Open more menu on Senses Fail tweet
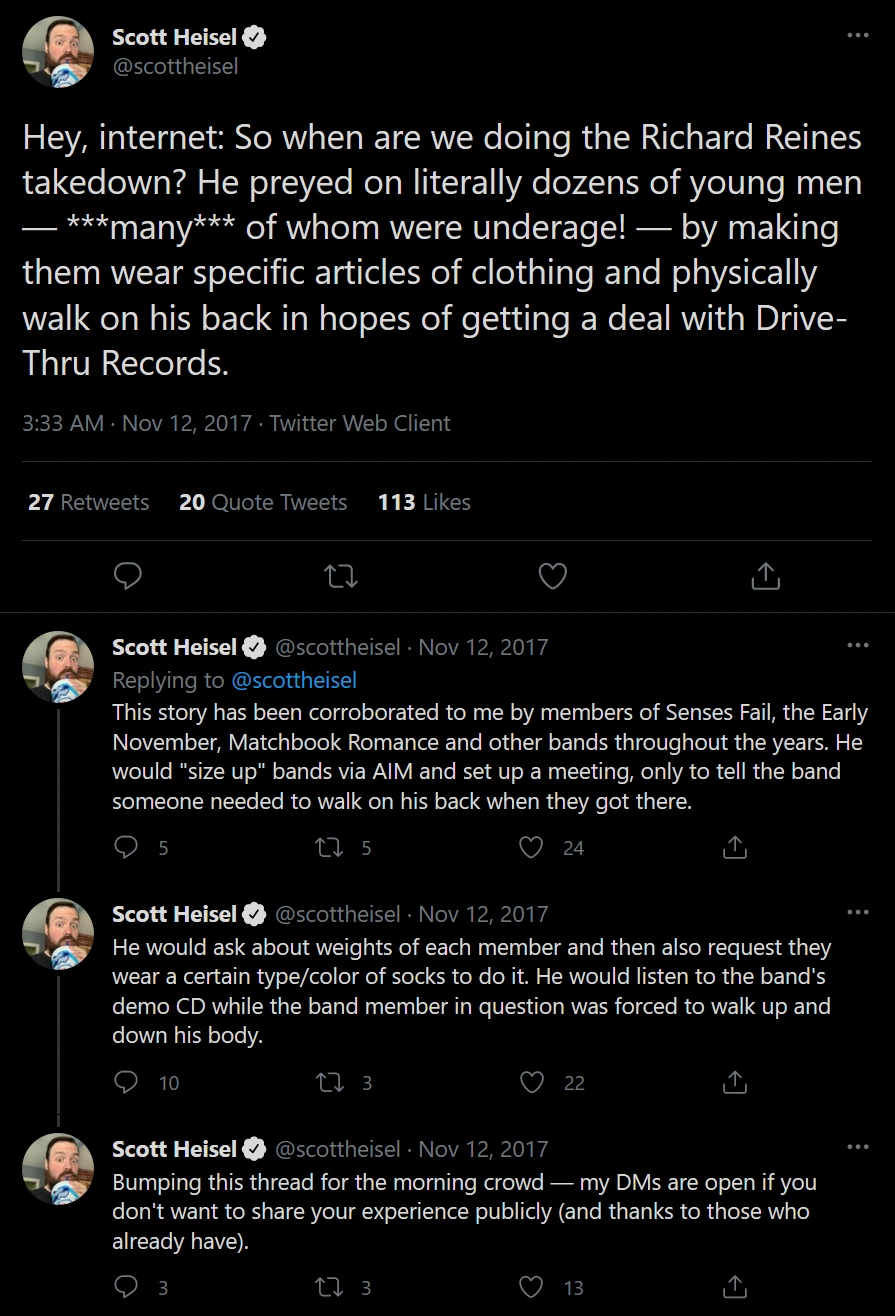Screen dimensions: 895x1316 click(x=857, y=646)
